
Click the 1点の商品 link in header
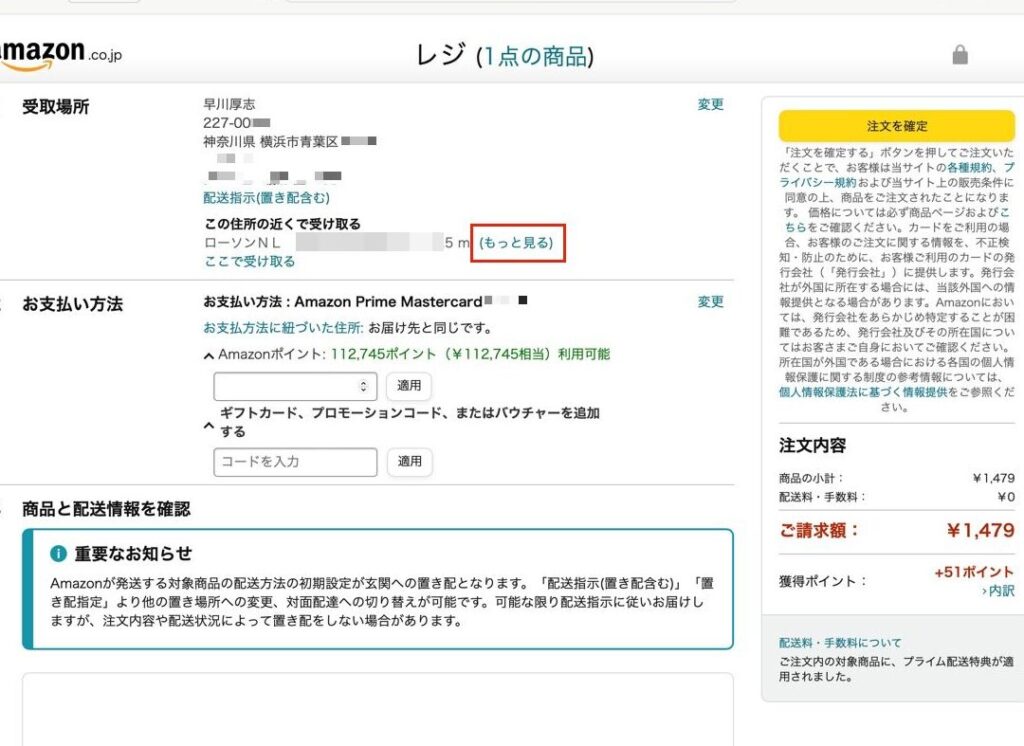coord(535,56)
